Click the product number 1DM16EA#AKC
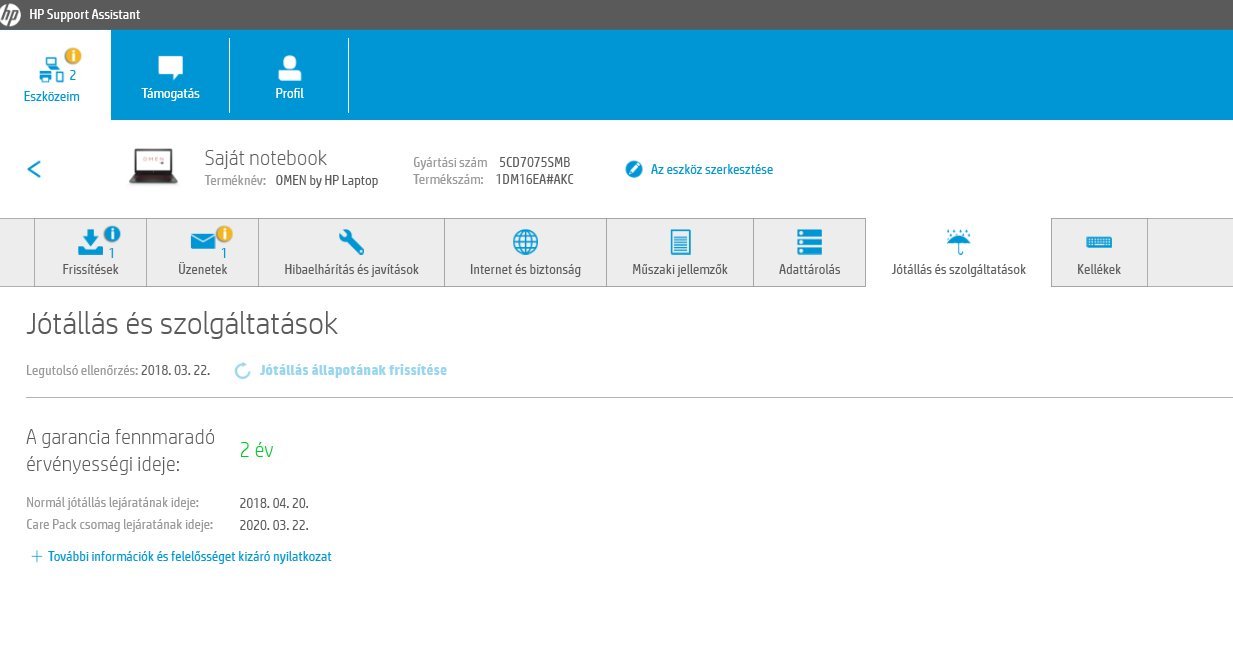This screenshot has height=649, width=1233. (x=535, y=180)
